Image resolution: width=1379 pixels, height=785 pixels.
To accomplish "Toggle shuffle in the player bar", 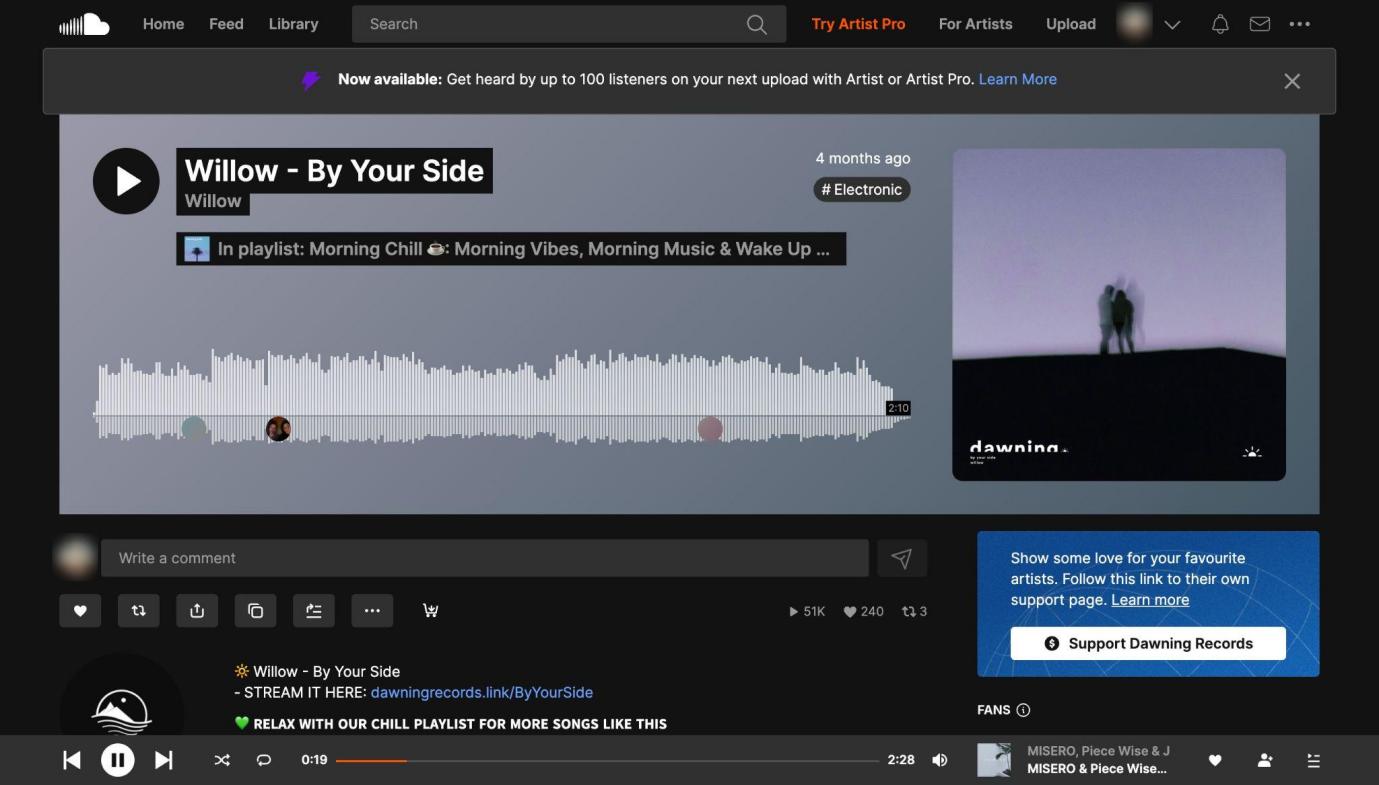I will coord(222,760).
